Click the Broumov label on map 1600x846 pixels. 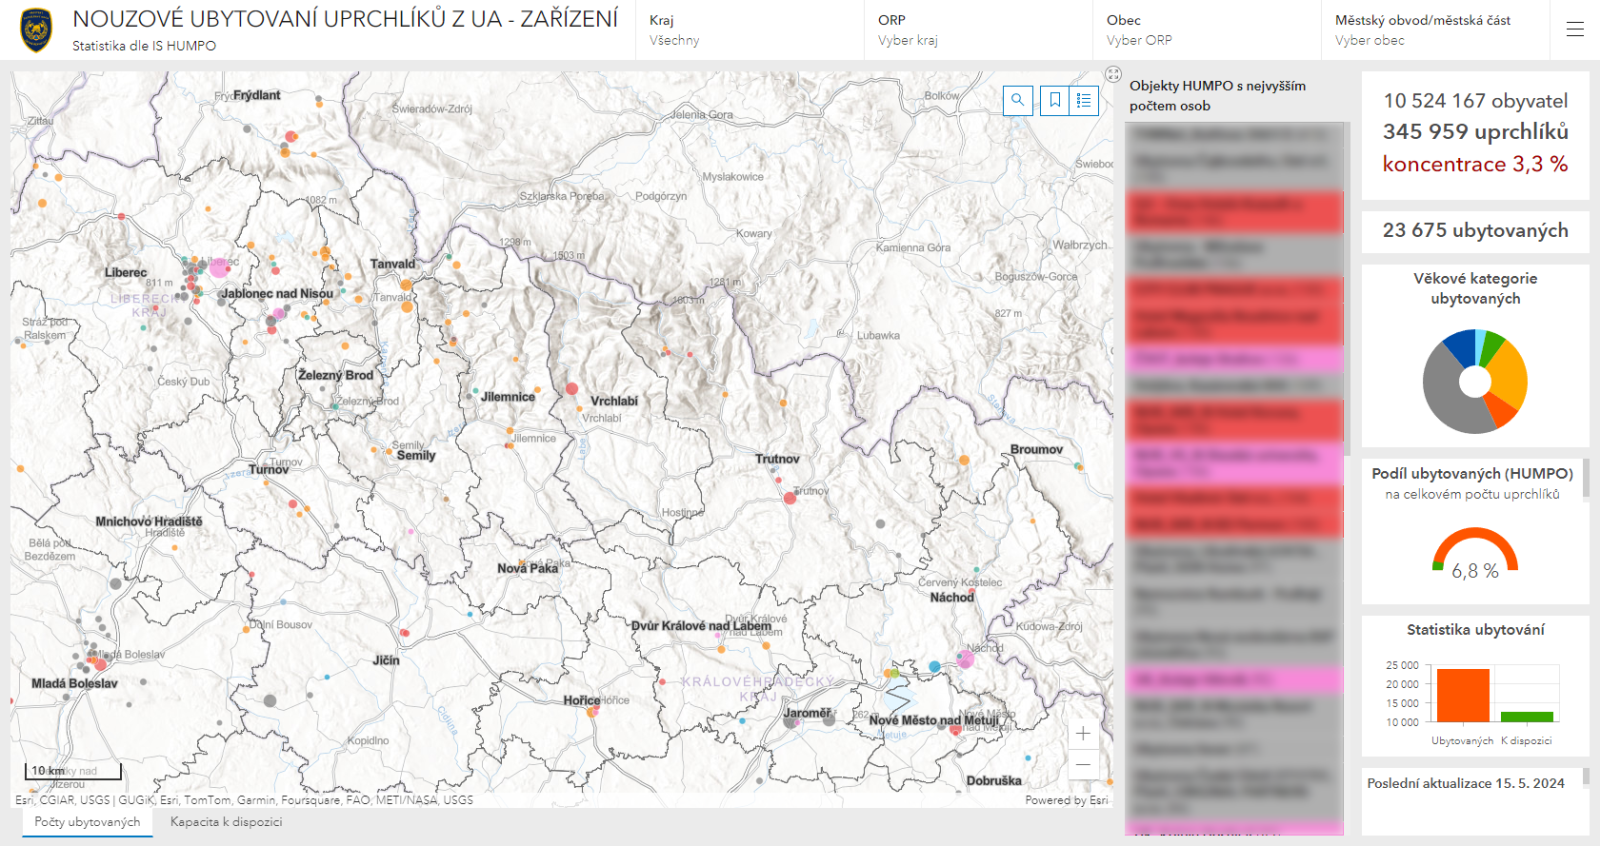[1037, 450]
